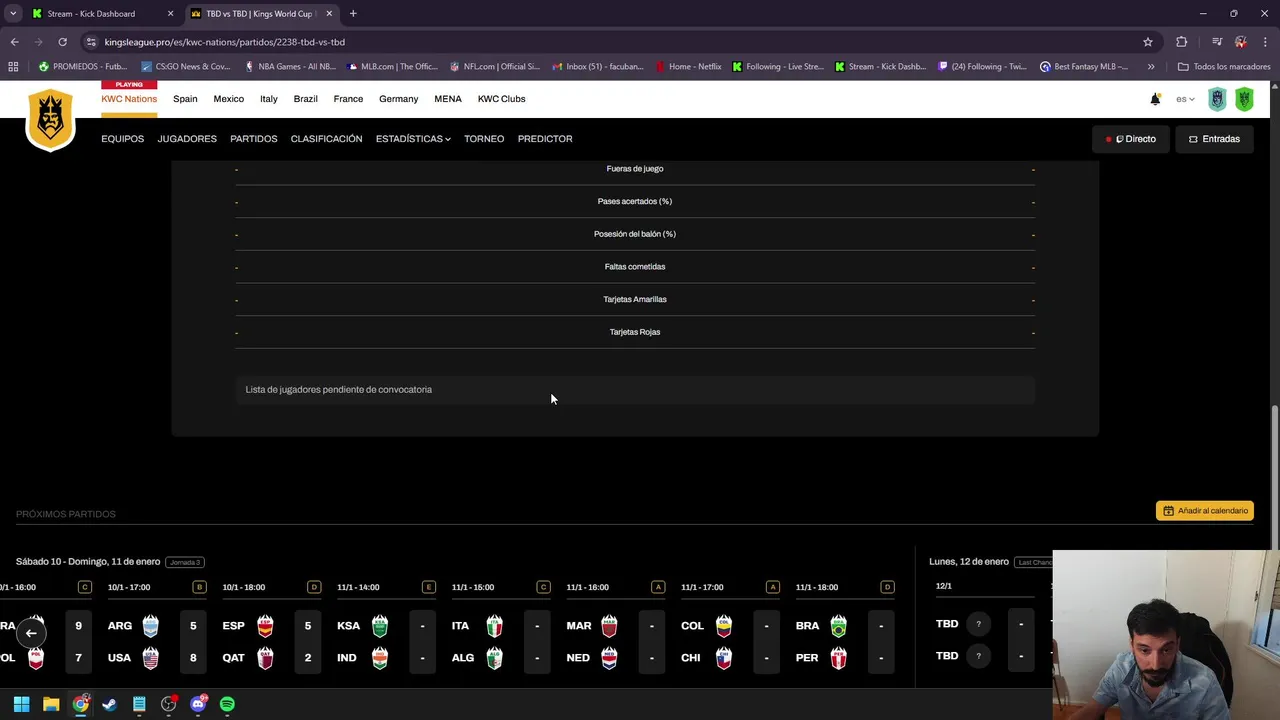Screen dimensions: 1280x720
Task: Click the Chile CHI team crest
Action: point(724,658)
